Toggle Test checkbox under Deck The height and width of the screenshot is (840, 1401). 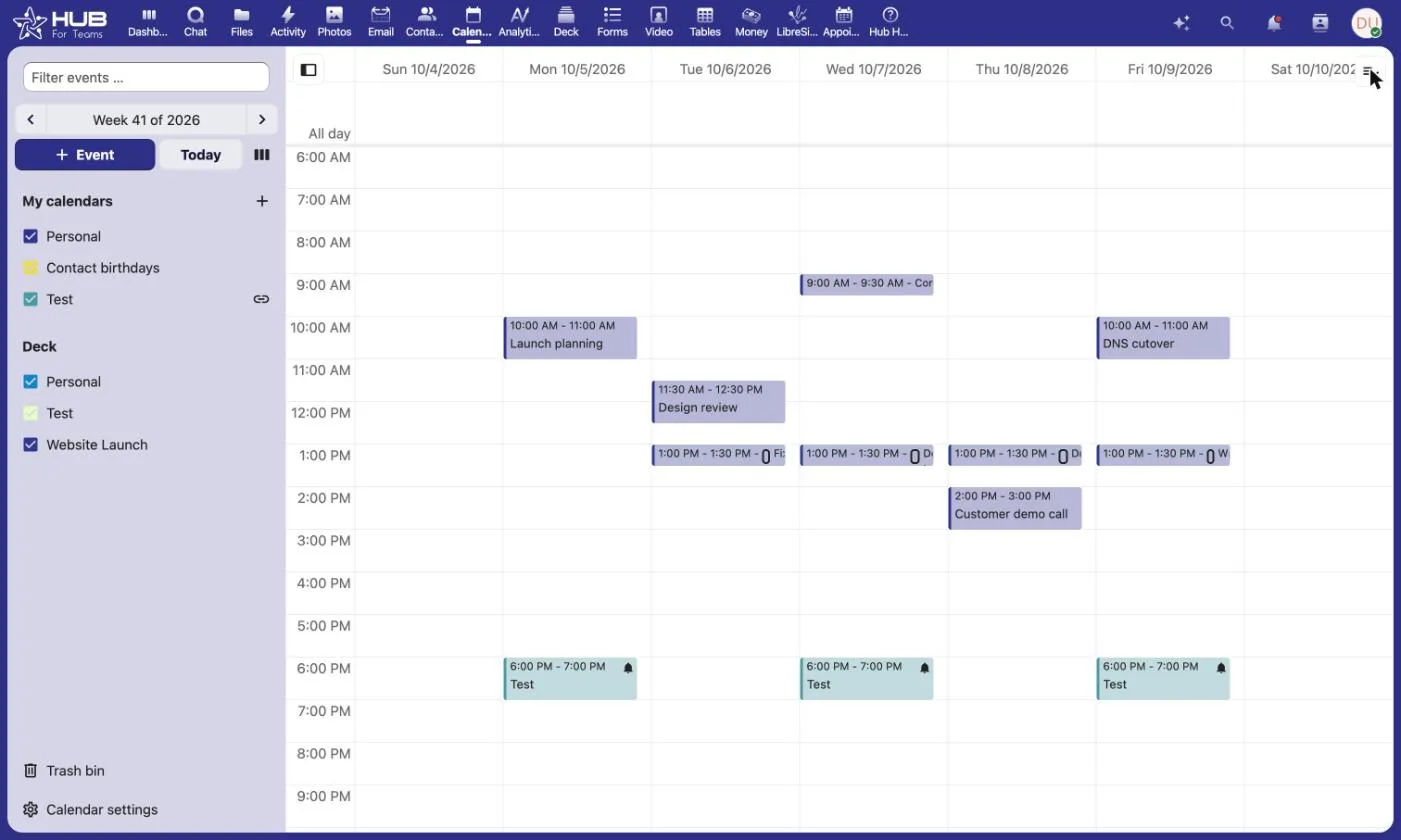point(30,413)
